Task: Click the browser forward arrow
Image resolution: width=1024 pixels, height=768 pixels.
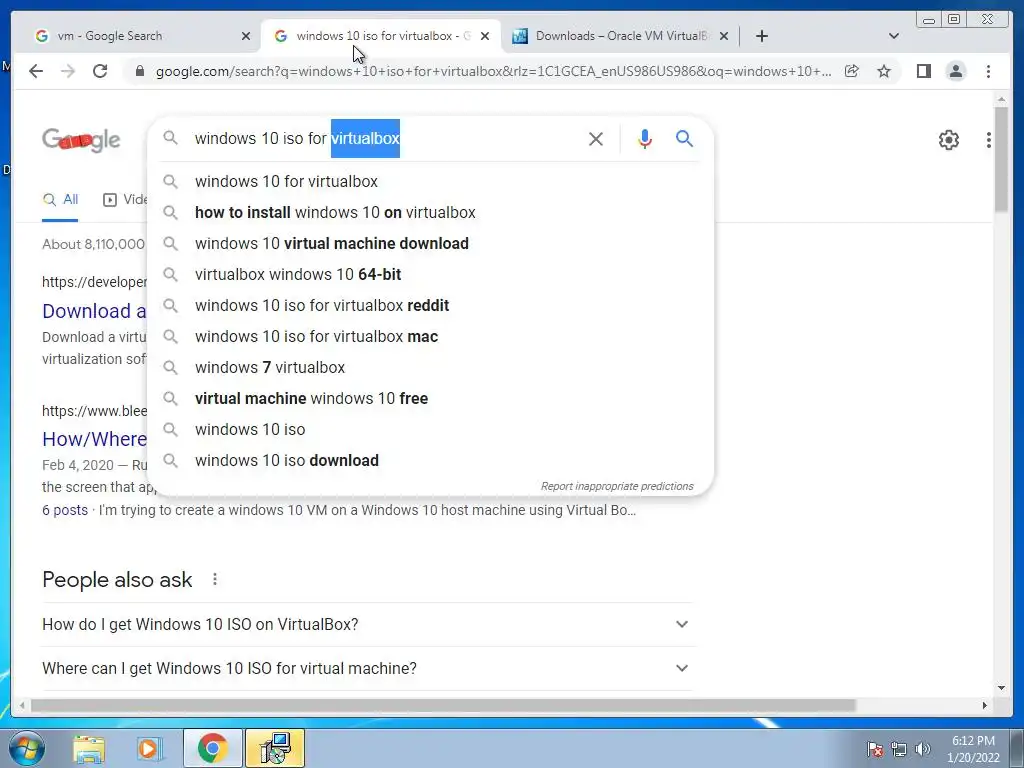Action: [68, 71]
